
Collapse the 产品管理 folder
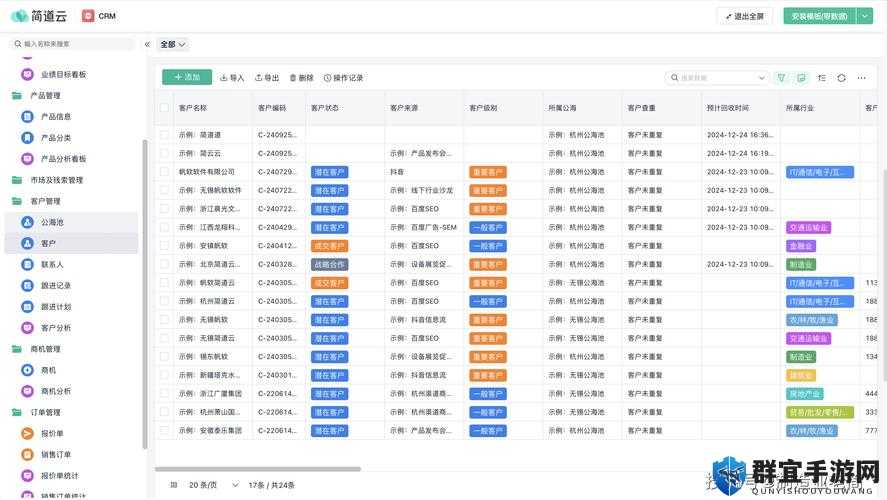(x=17, y=96)
